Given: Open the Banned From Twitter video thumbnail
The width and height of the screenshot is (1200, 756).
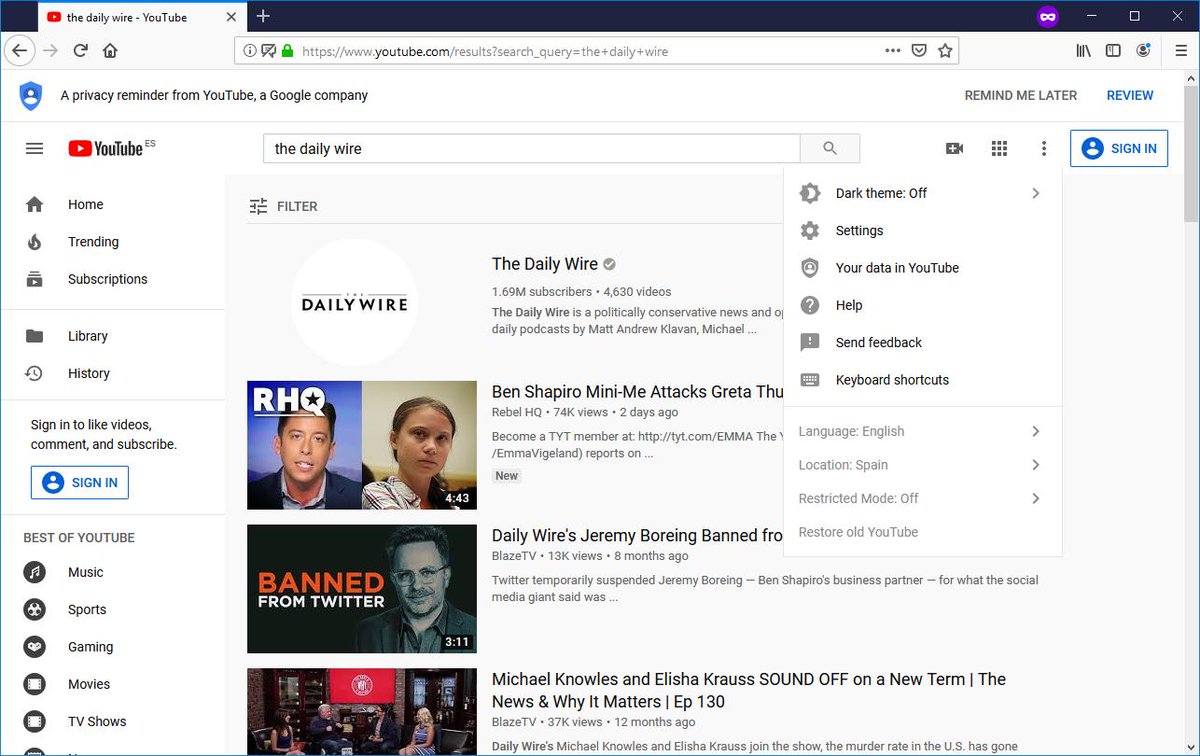Looking at the screenshot, I should [362, 589].
